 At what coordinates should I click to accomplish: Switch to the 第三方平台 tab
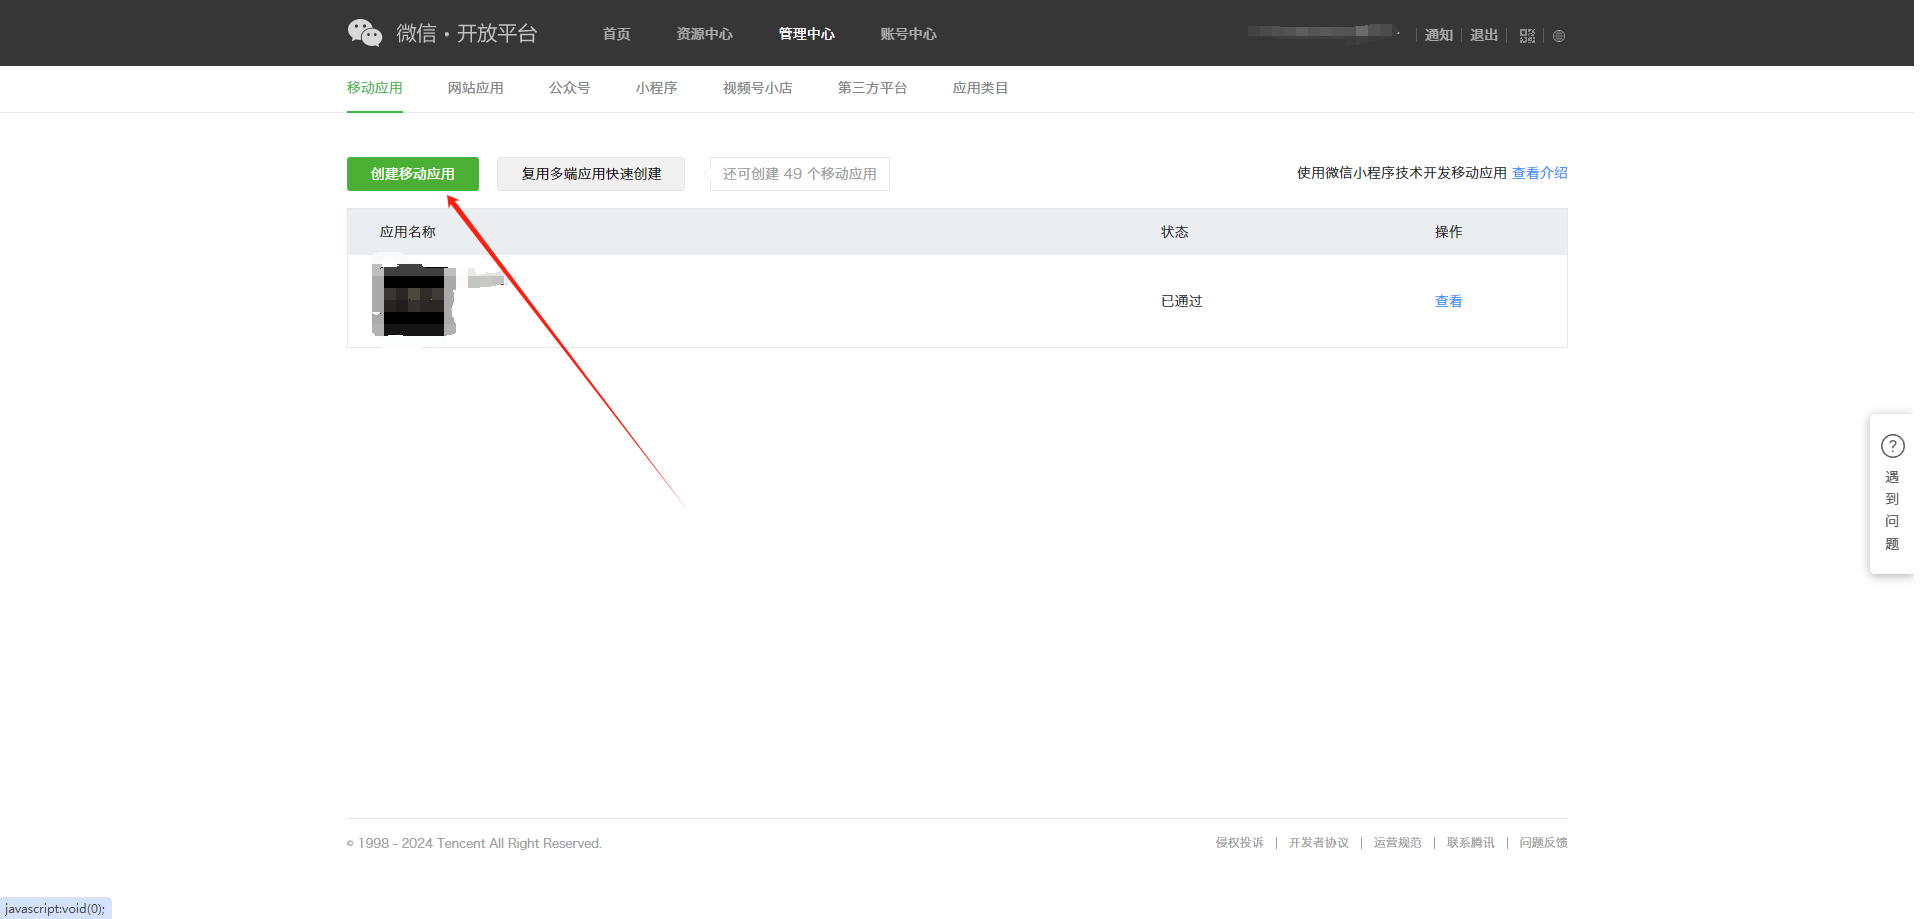click(872, 88)
